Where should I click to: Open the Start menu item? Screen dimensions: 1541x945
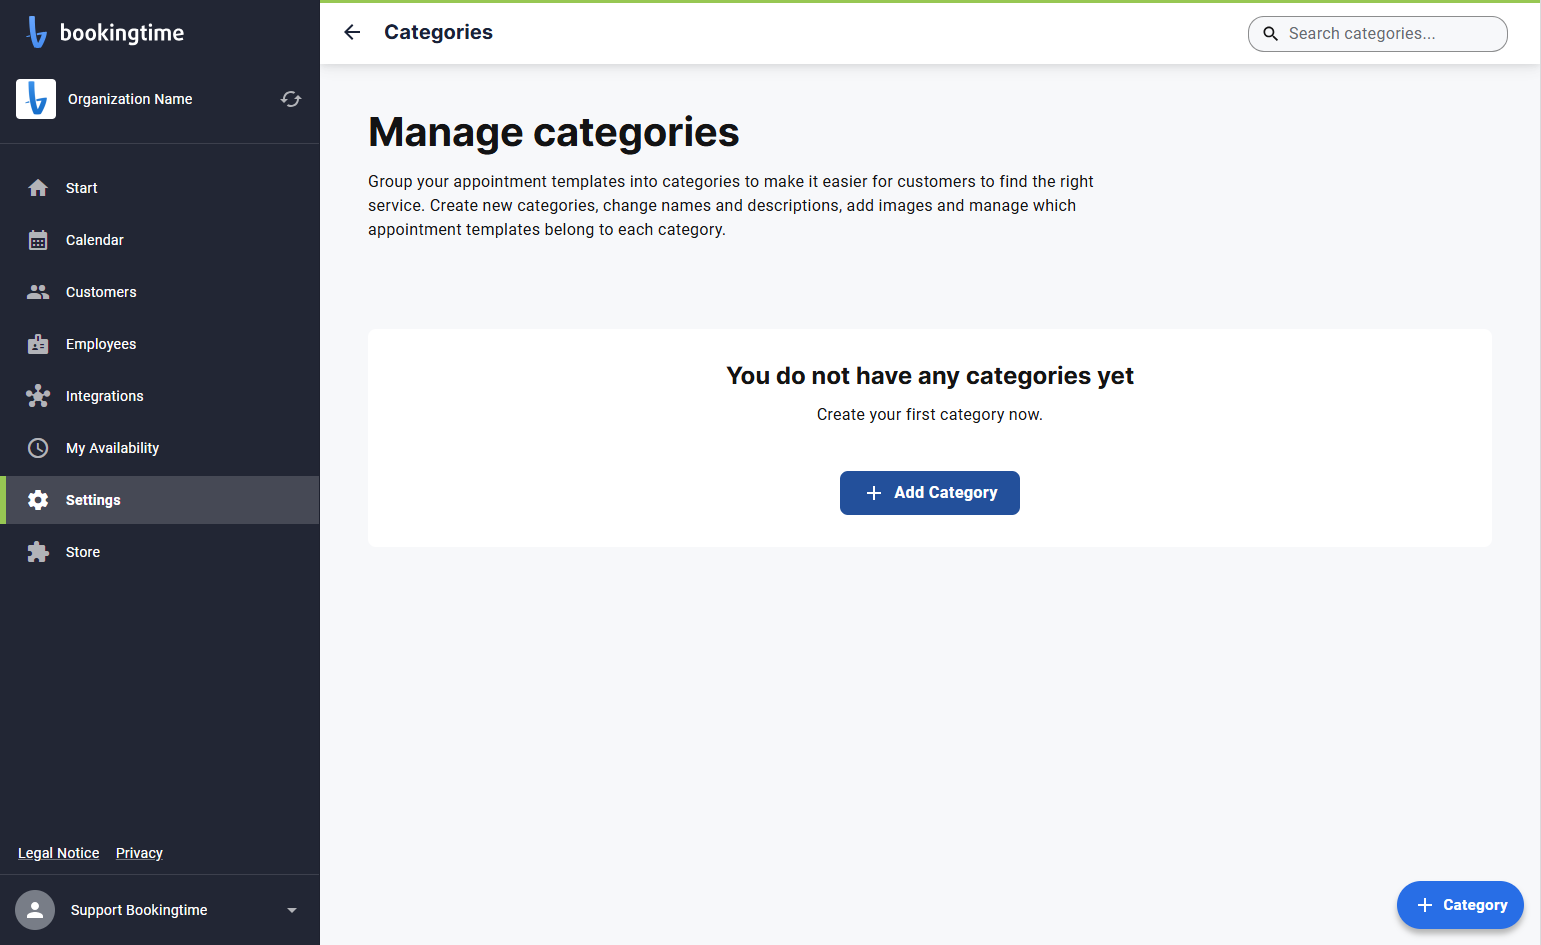(x=160, y=188)
